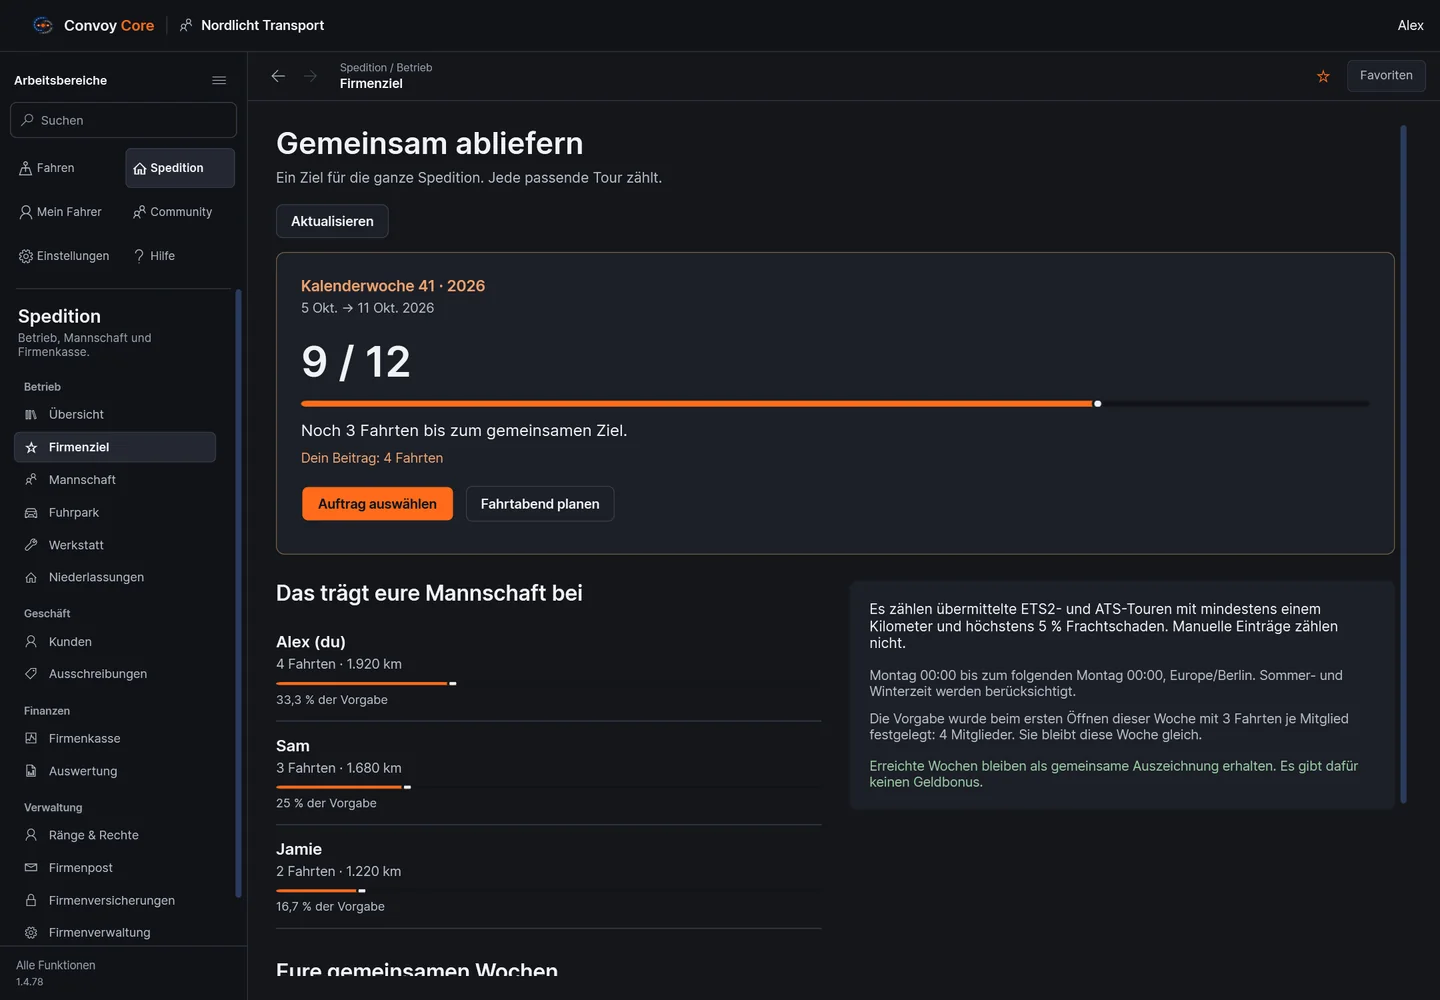Click the Spedition / Betrieb breadcrumb
Image resolution: width=1440 pixels, height=1000 pixels.
pyautogui.click(x=386, y=67)
